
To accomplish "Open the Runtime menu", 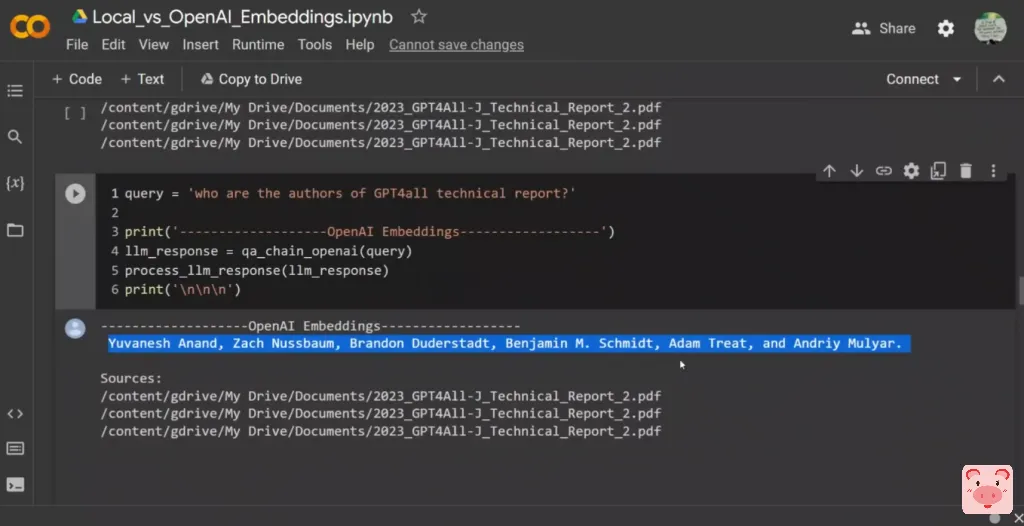I will tap(259, 45).
